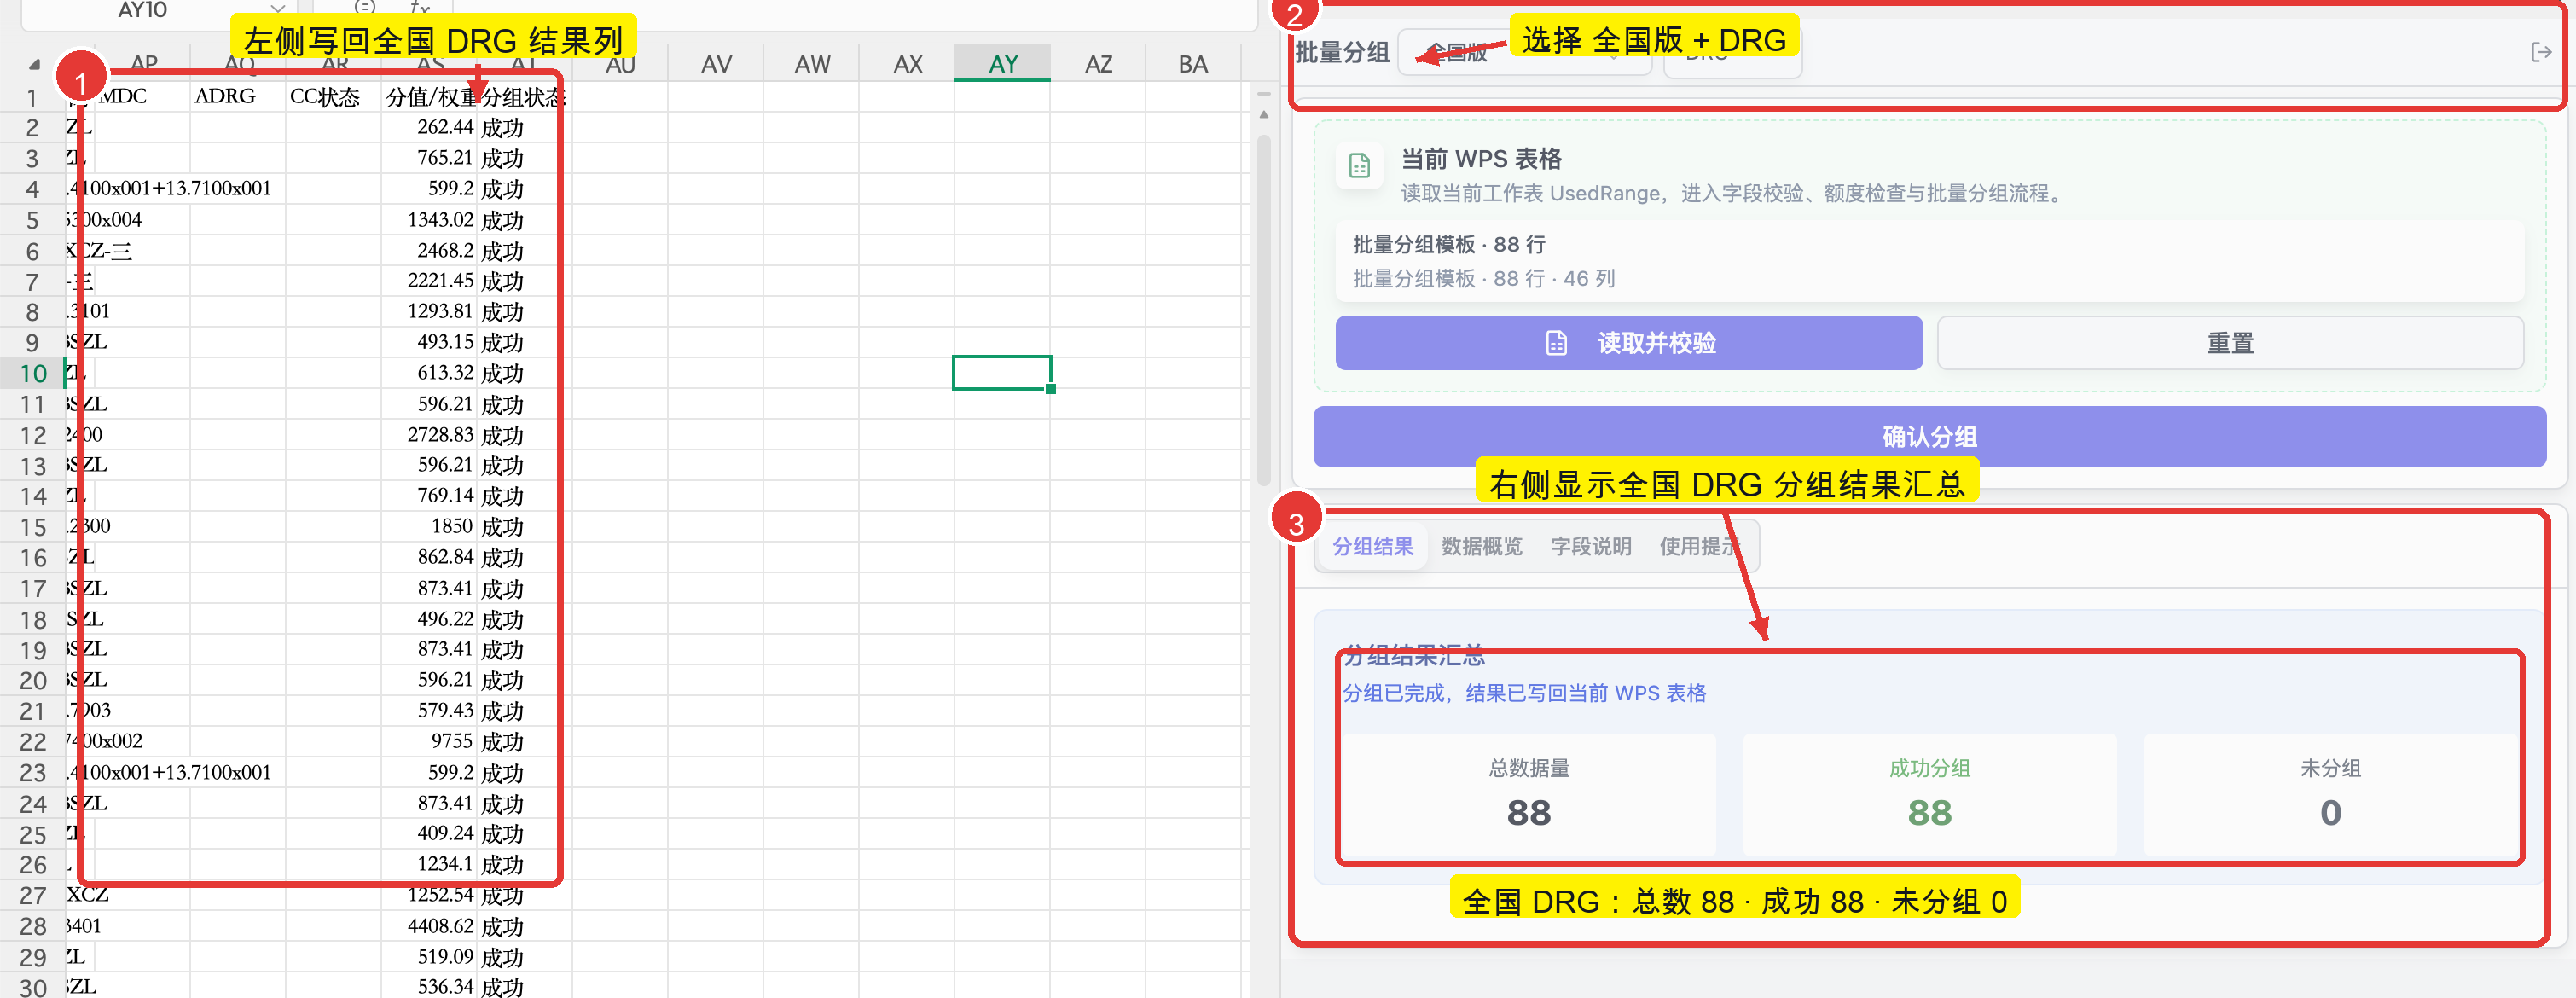This screenshot has width=2576, height=998.
Task: Open the 全国版 region version dropdown
Action: (x=1523, y=52)
